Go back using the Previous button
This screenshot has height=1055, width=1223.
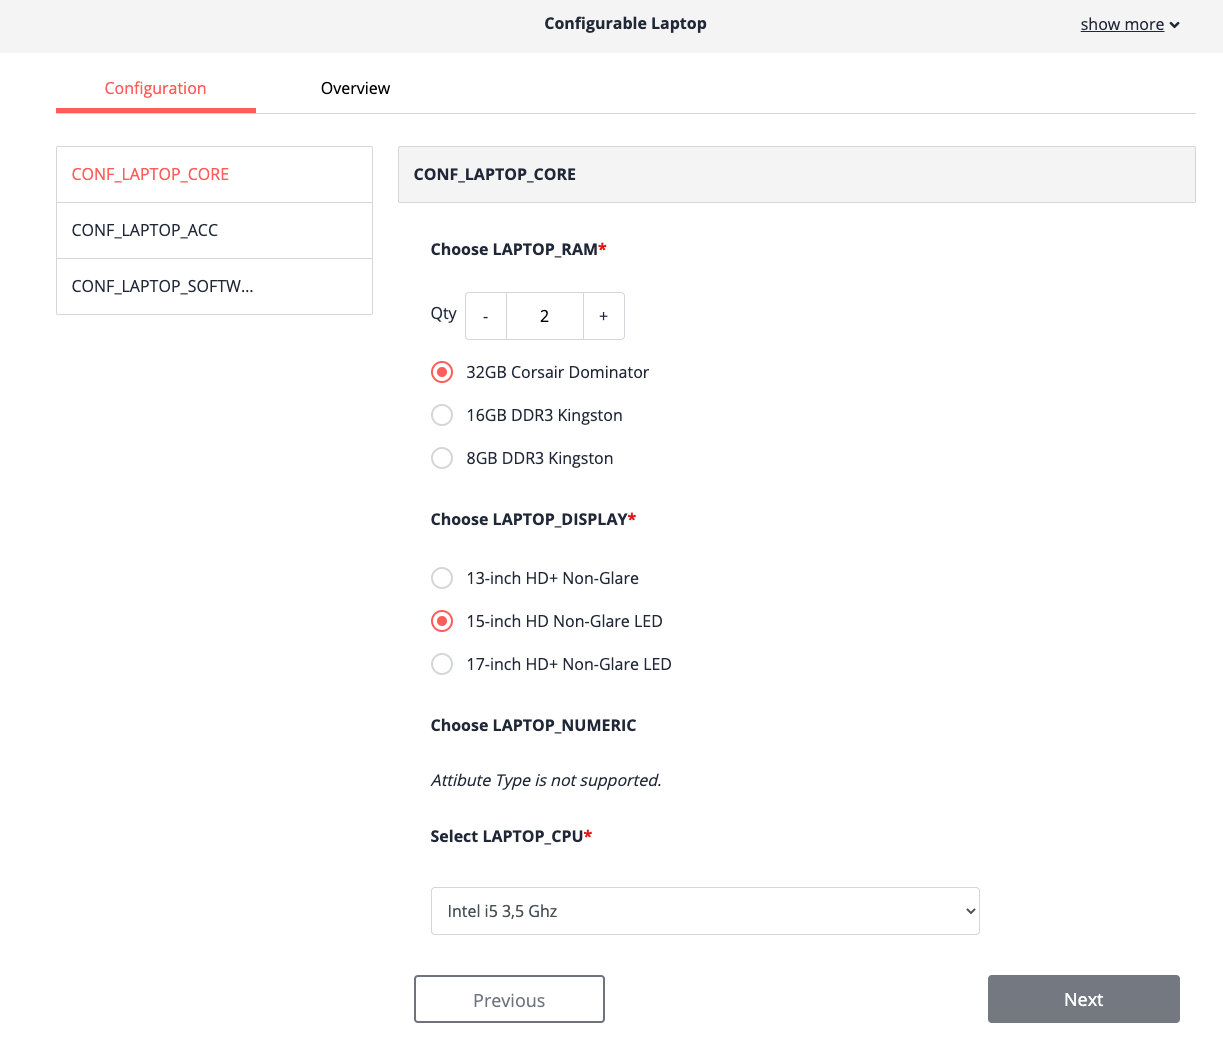(509, 998)
